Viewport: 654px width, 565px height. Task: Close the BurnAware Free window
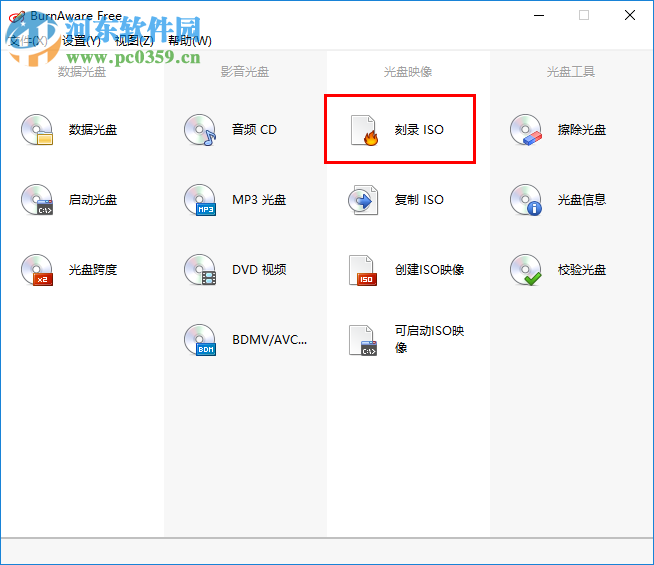pos(630,15)
